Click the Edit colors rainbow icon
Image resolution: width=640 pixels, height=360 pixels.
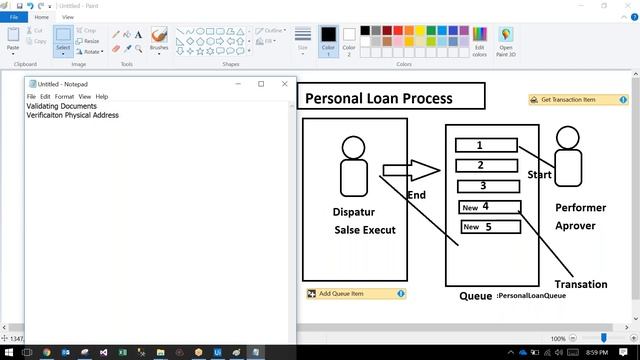pos(480,35)
